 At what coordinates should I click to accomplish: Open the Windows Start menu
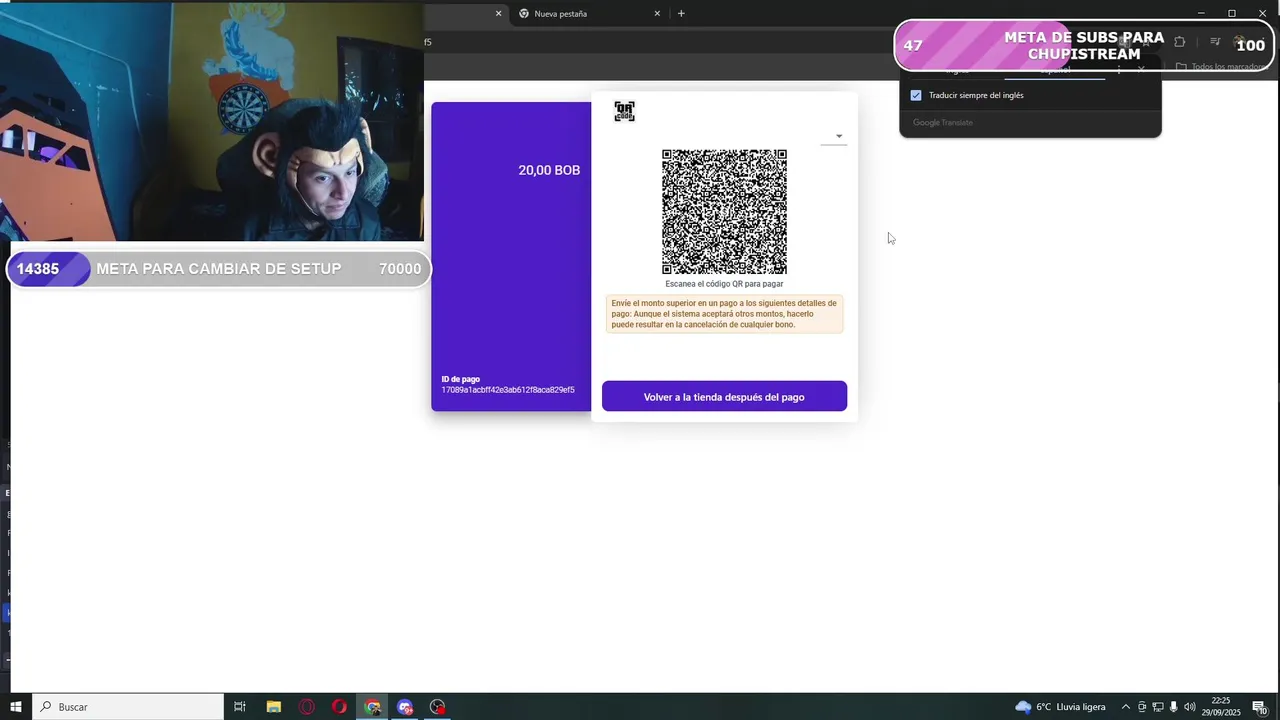click(x=16, y=707)
